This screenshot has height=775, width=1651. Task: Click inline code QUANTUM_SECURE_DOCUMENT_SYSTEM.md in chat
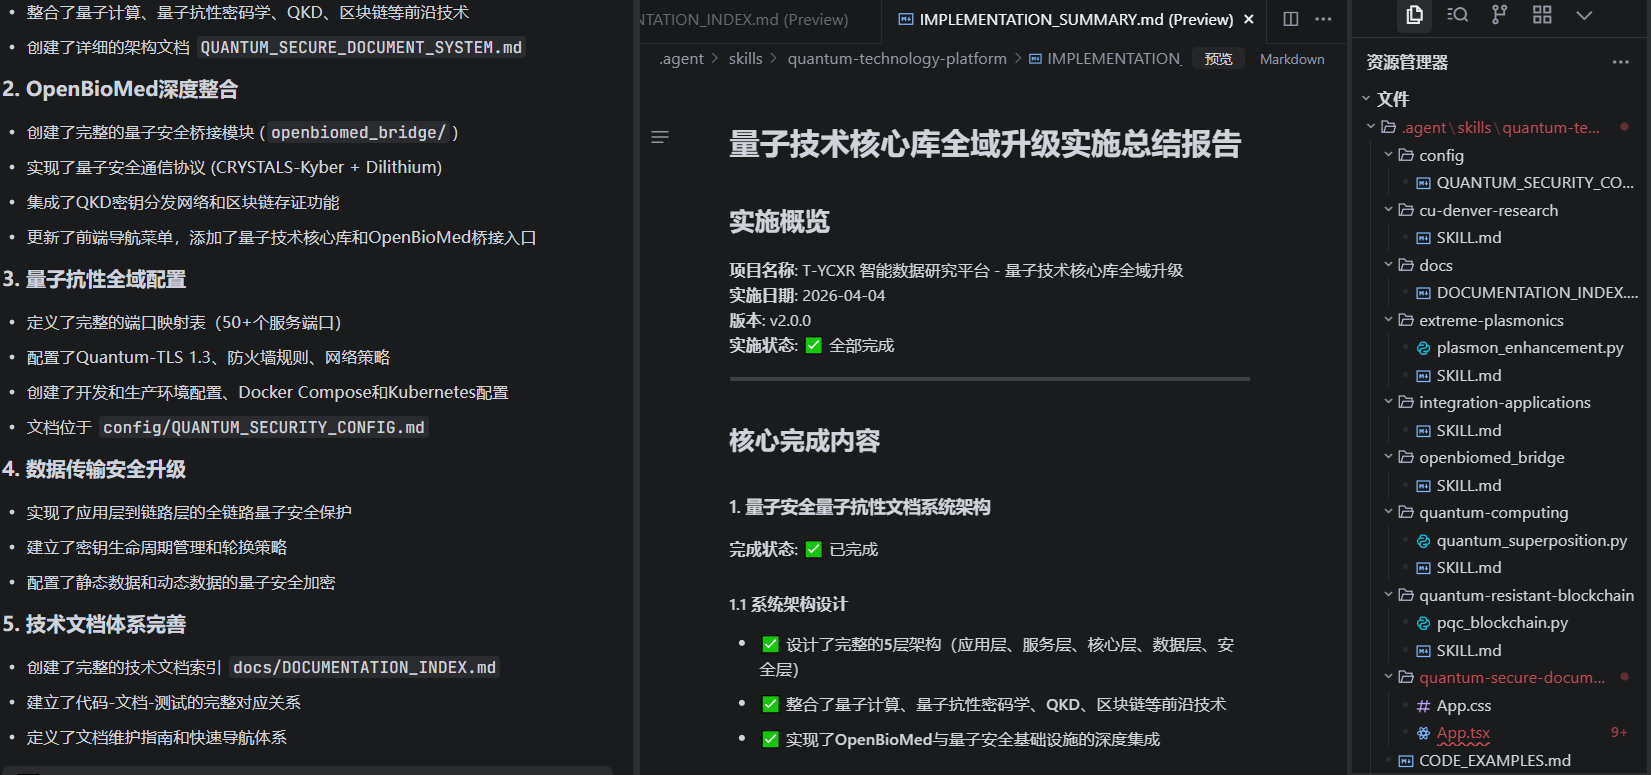pyautogui.click(x=361, y=47)
